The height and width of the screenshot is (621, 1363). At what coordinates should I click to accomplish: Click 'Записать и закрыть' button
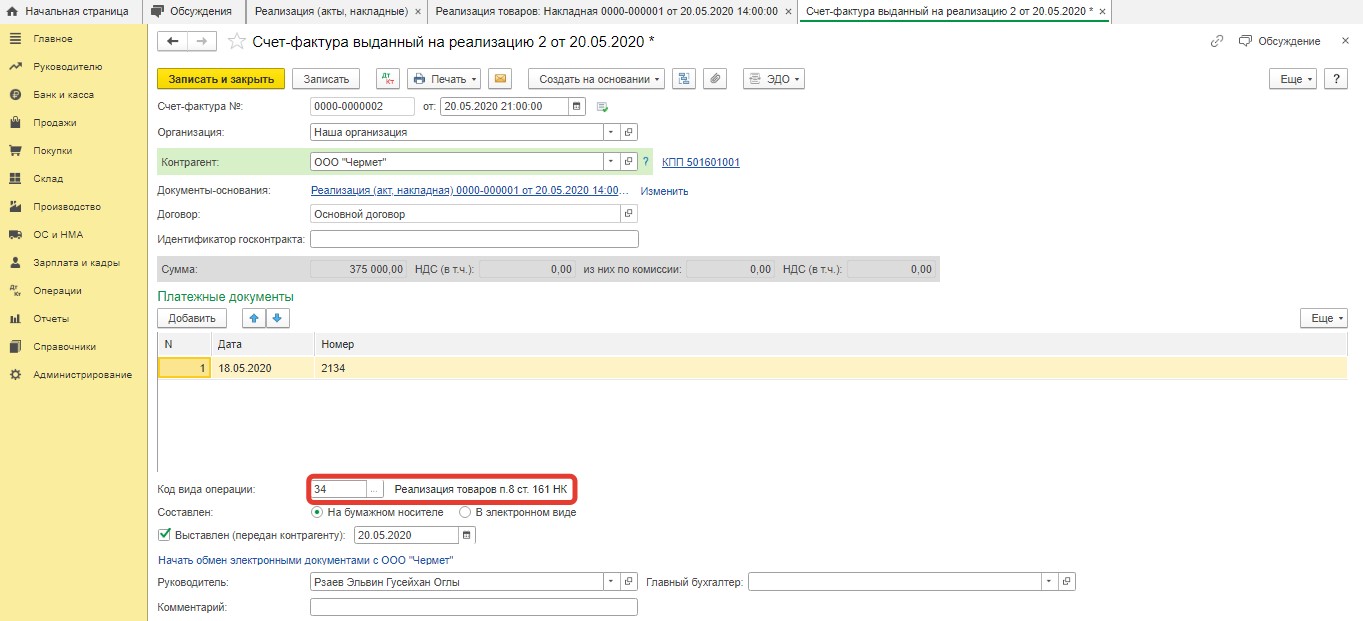pos(221,79)
